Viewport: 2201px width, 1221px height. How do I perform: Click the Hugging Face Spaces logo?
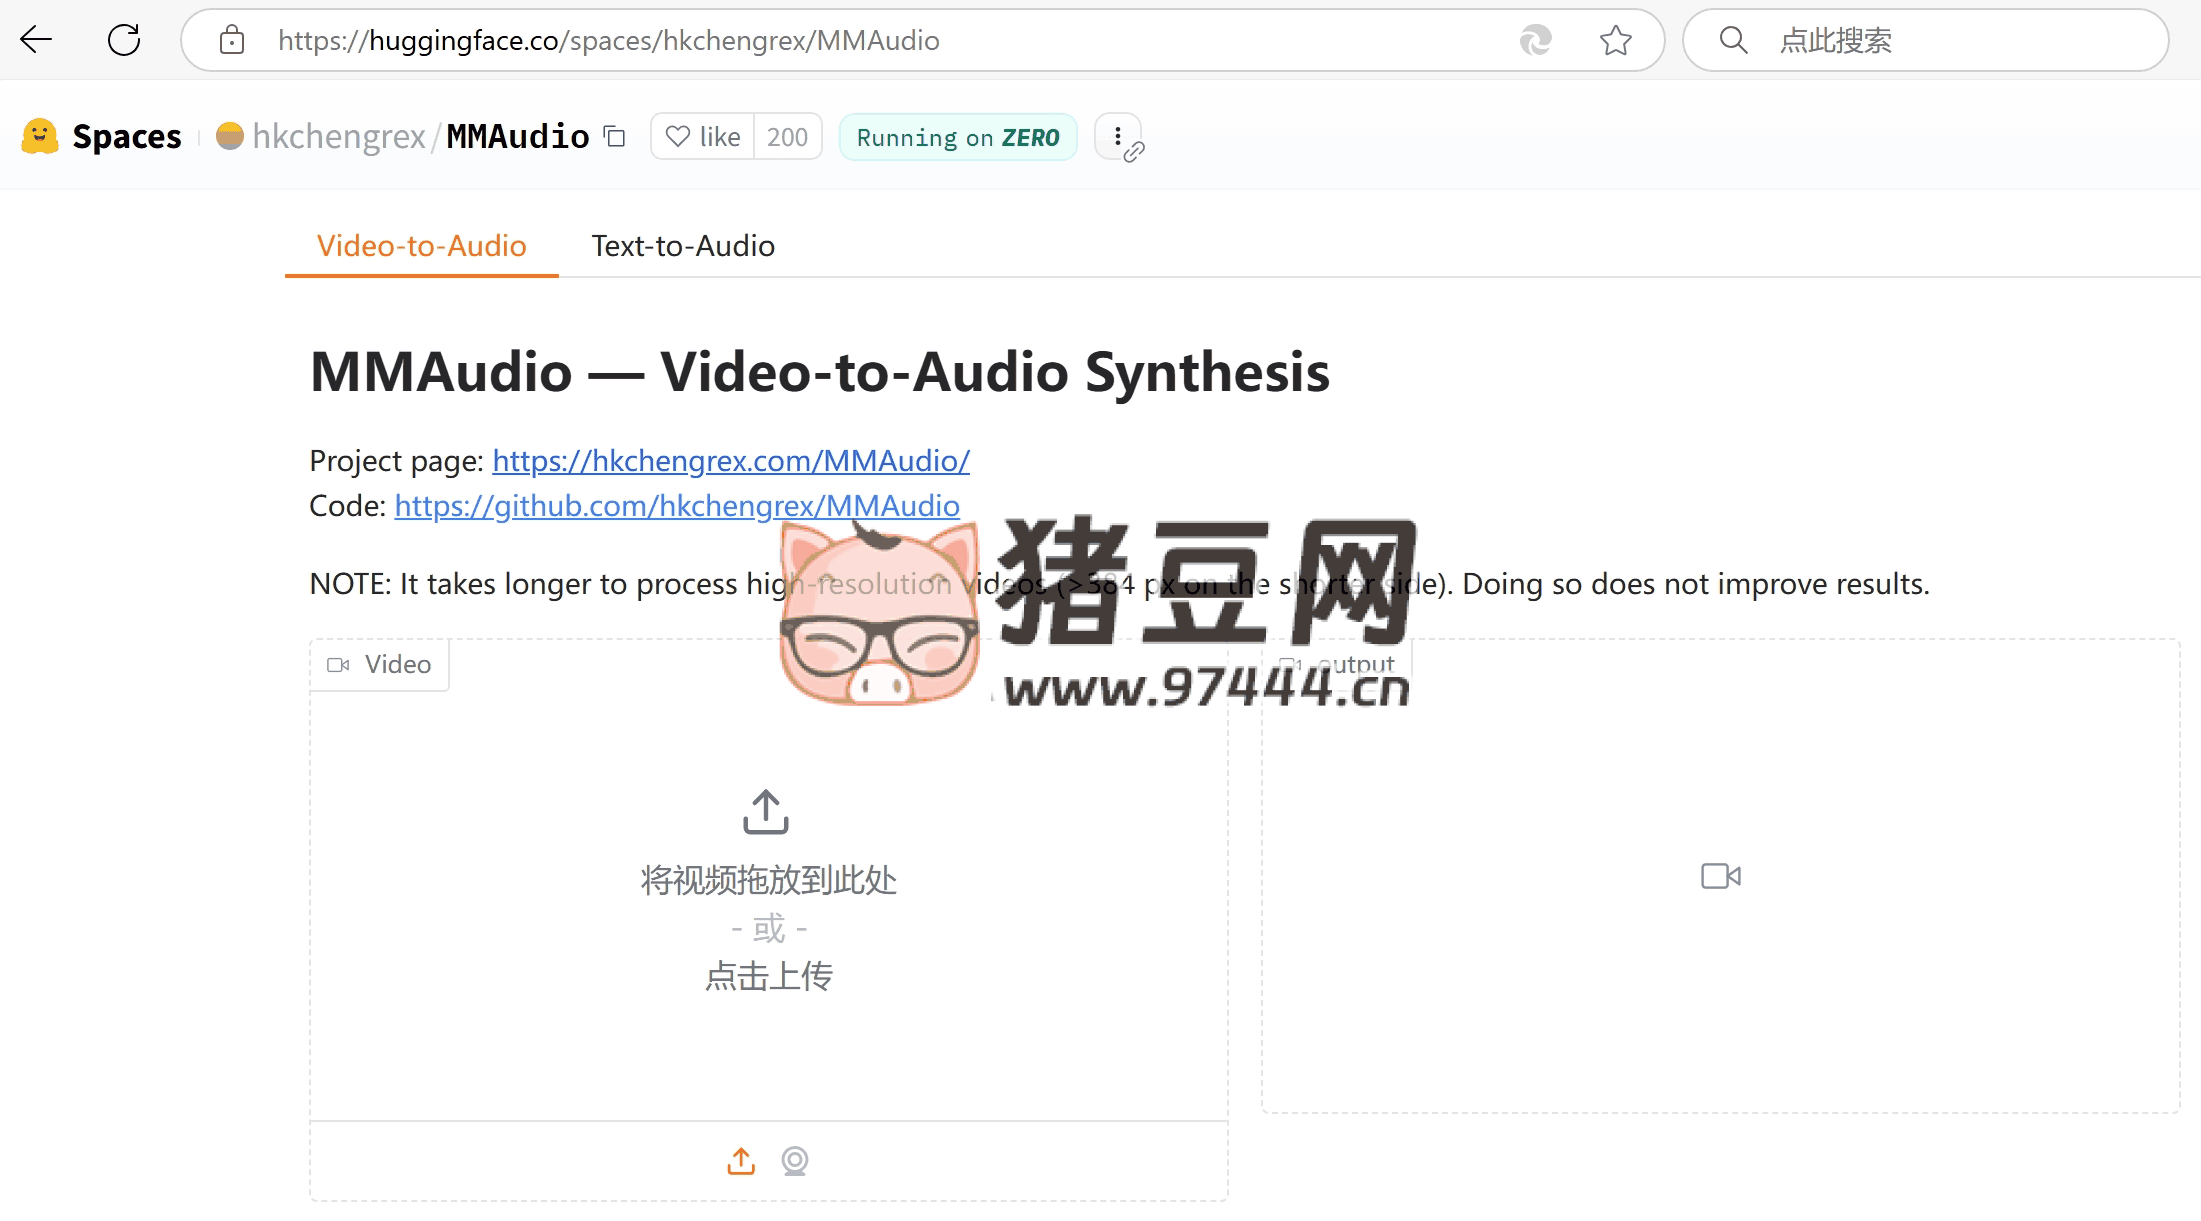pos(38,136)
